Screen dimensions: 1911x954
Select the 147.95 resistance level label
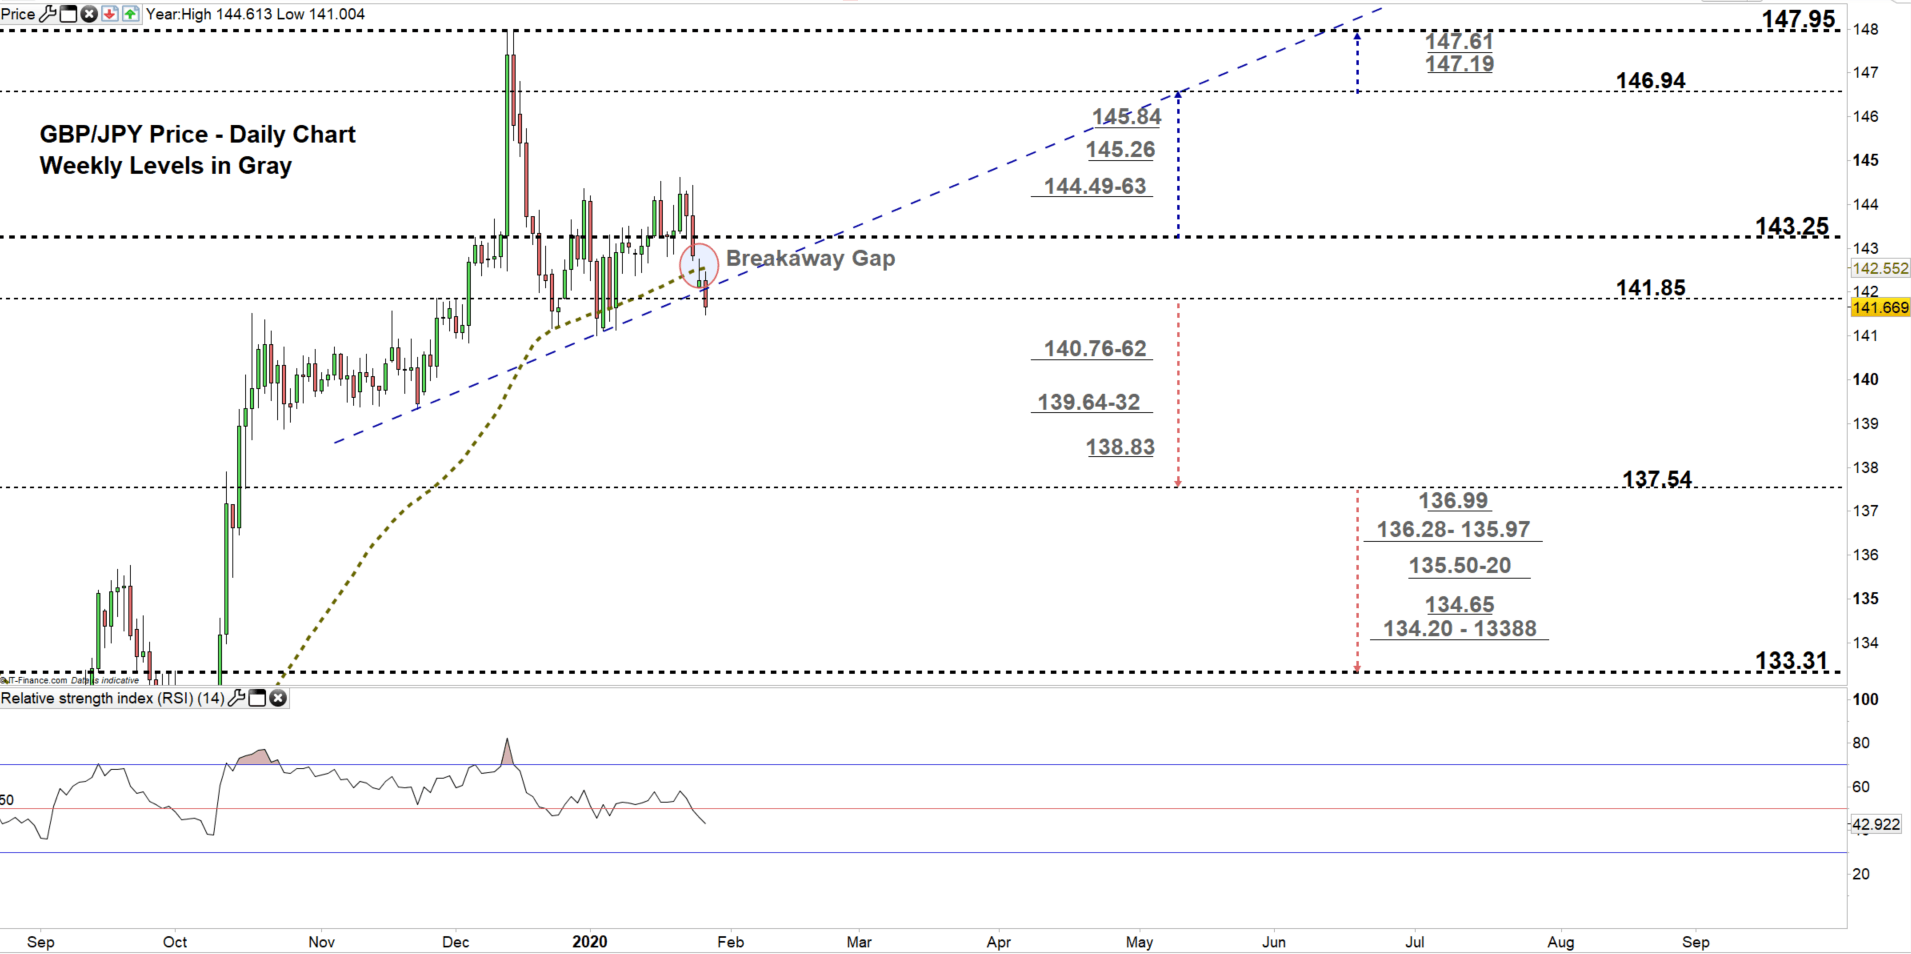pyautogui.click(x=1798, y=19)
